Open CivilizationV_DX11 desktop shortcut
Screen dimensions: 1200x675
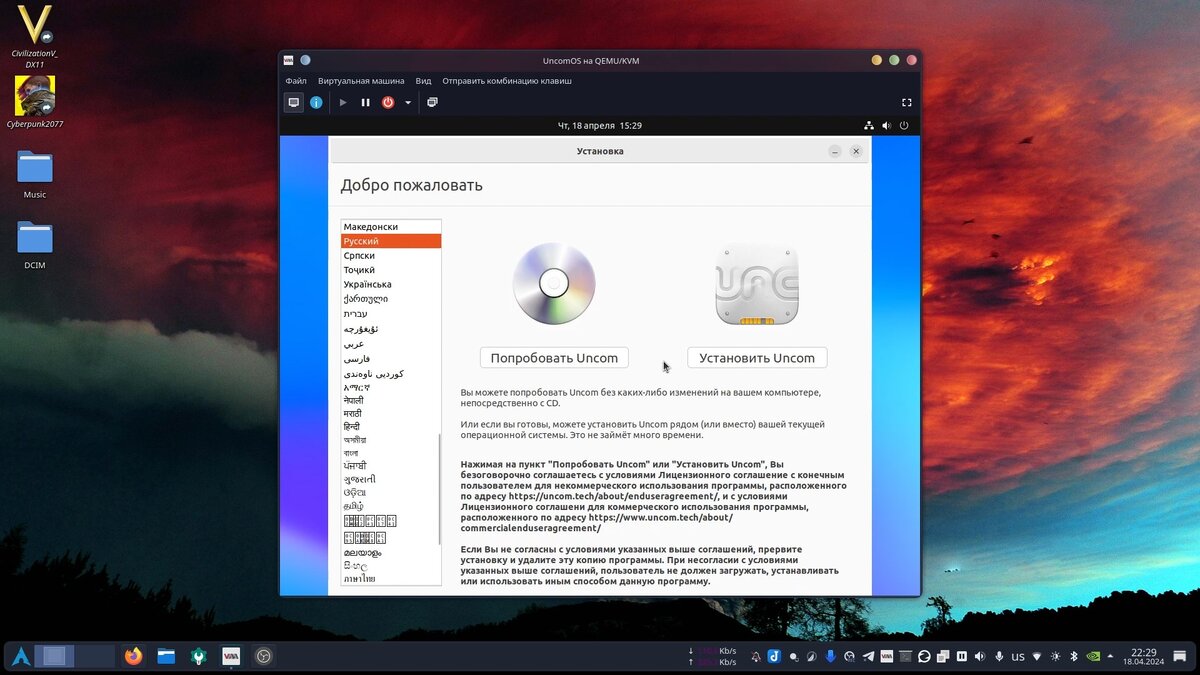[x=35, y=36]
